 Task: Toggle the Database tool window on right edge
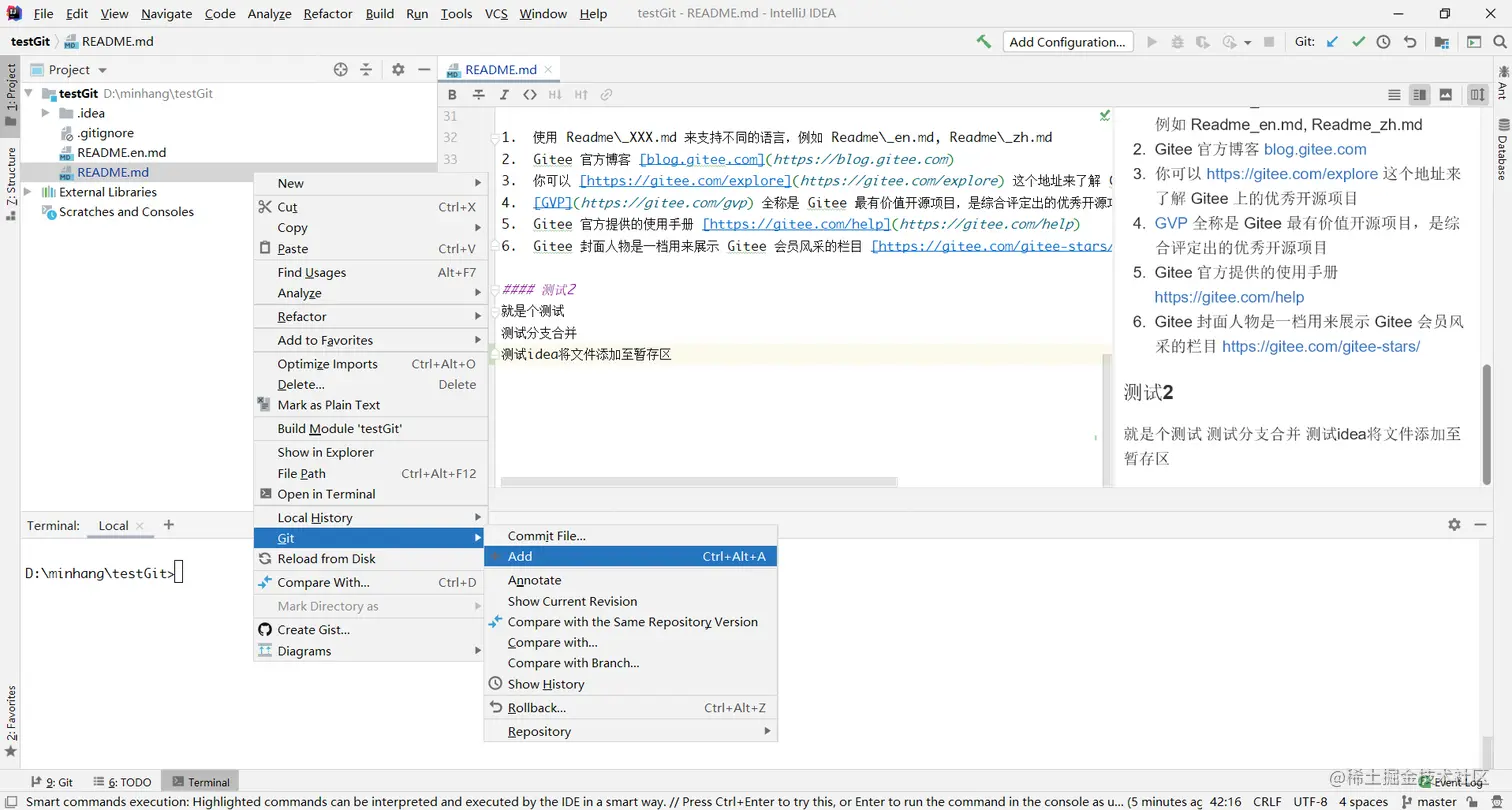pyautogui.click(x=1502, y=148)
